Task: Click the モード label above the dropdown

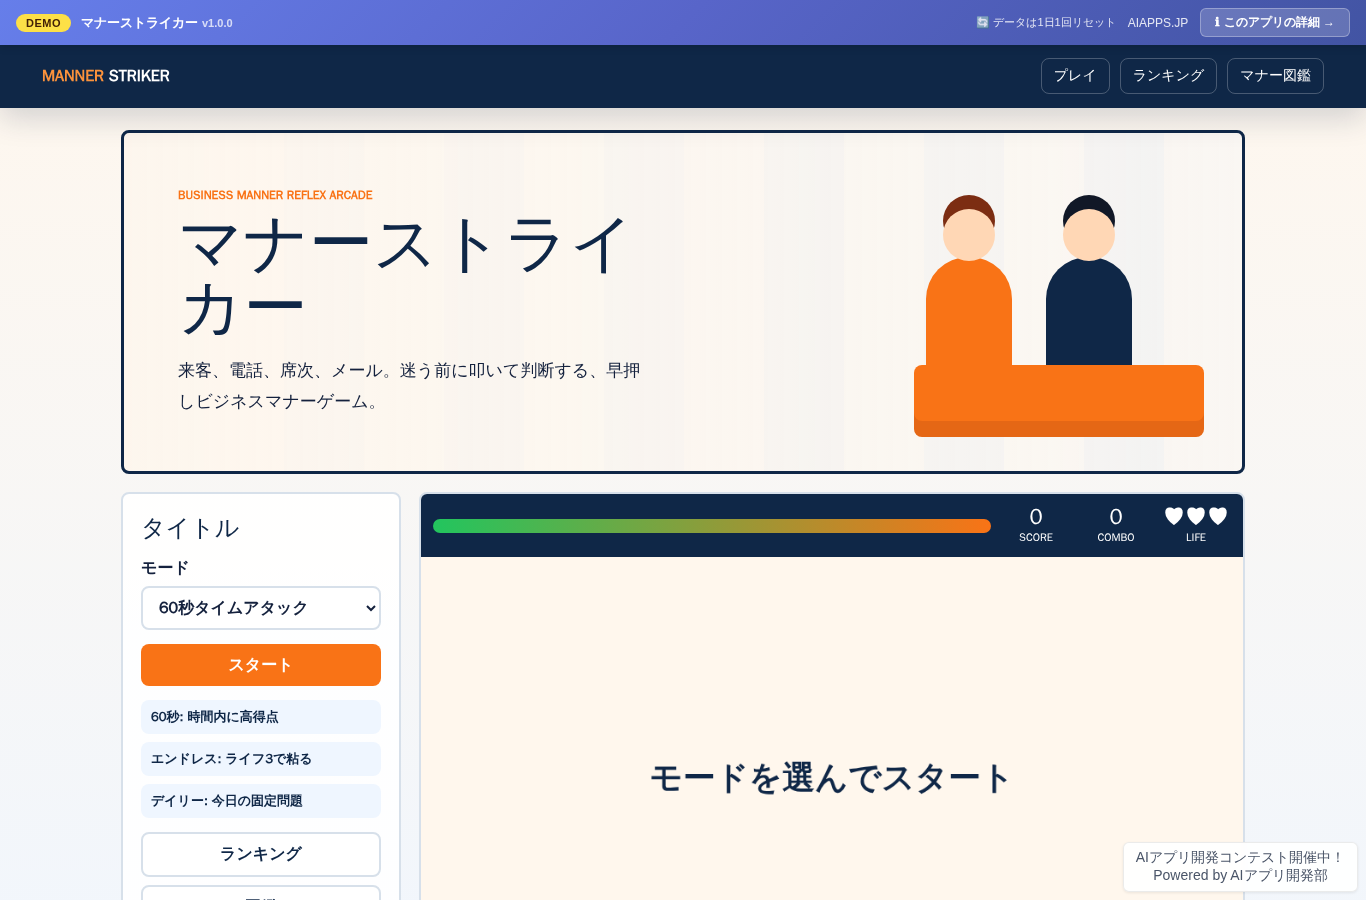Action: tap(165, 568)
